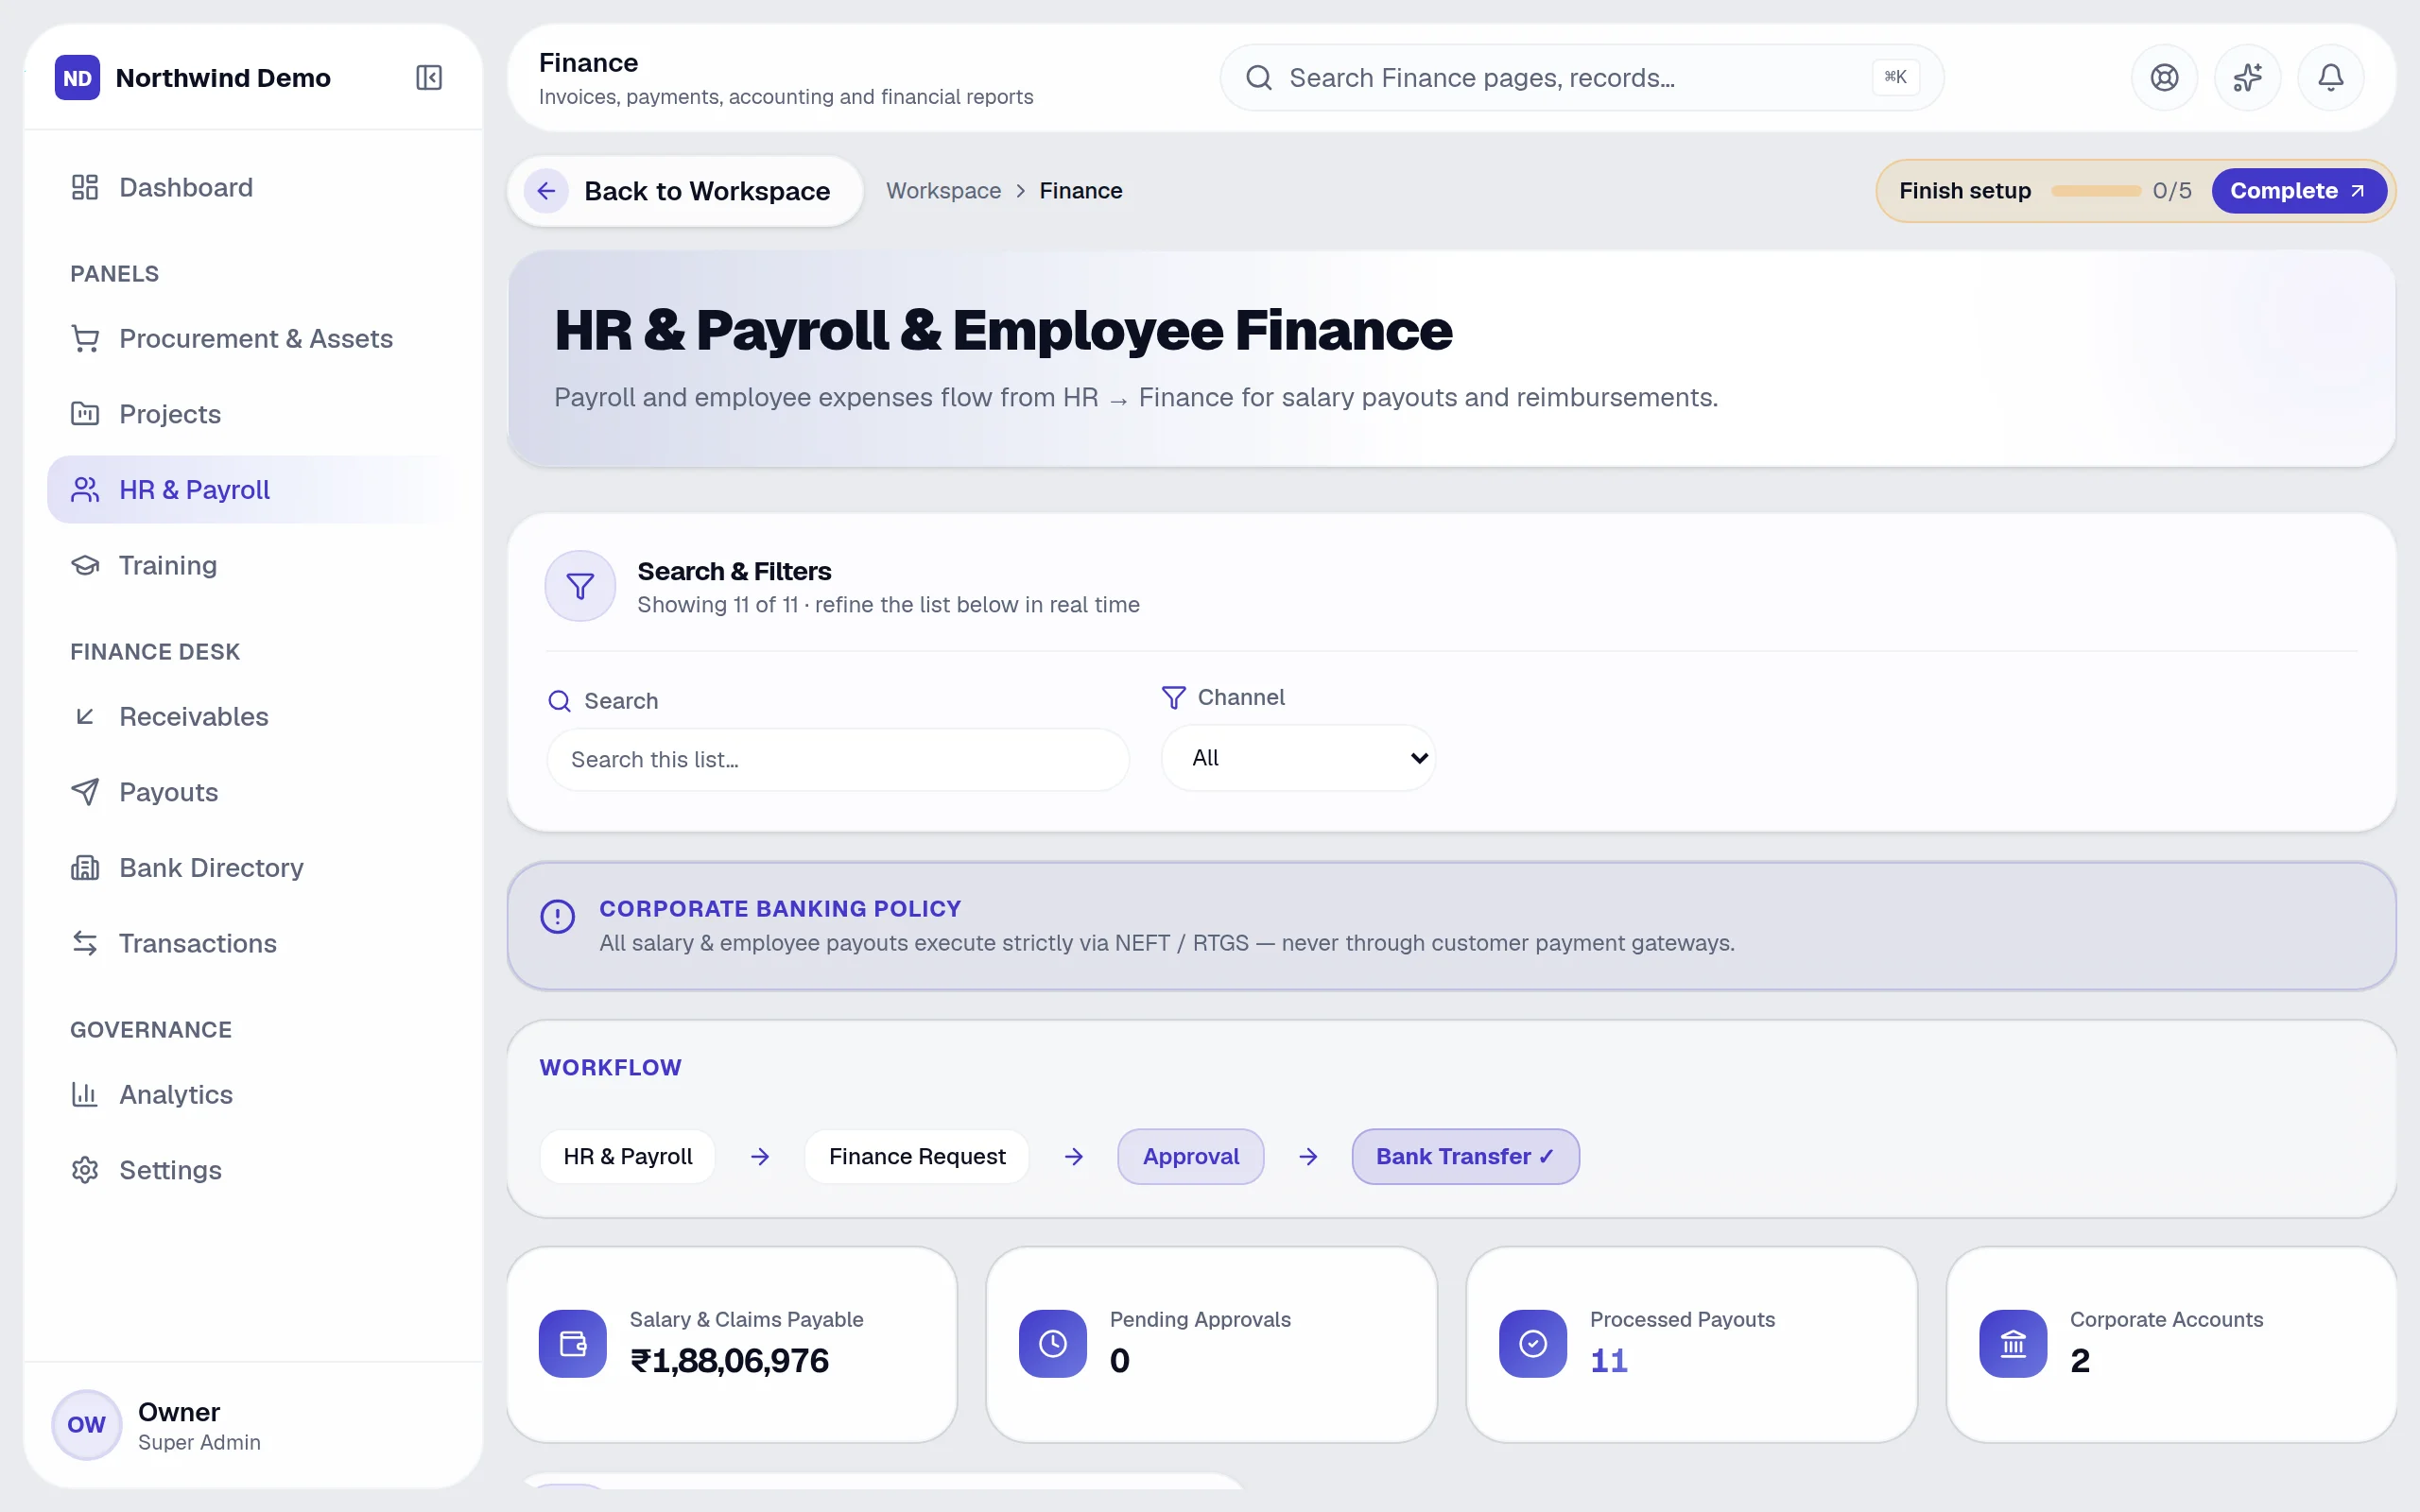Click the Processed Payouts checkmark icon
The height and width of the screenshot is (1512, 2420).
tap(1532, 1343)
